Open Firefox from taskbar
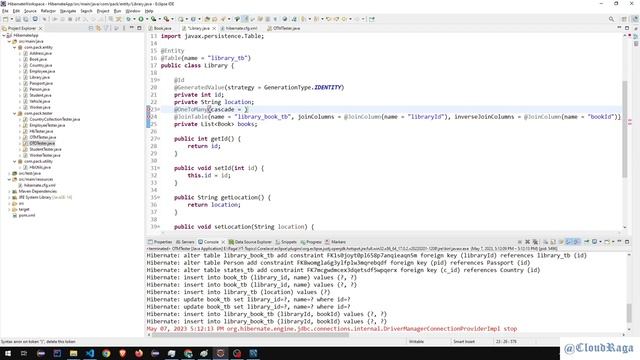Image resolution: width=640 pixels, height=360 pixels. (139, 353)
